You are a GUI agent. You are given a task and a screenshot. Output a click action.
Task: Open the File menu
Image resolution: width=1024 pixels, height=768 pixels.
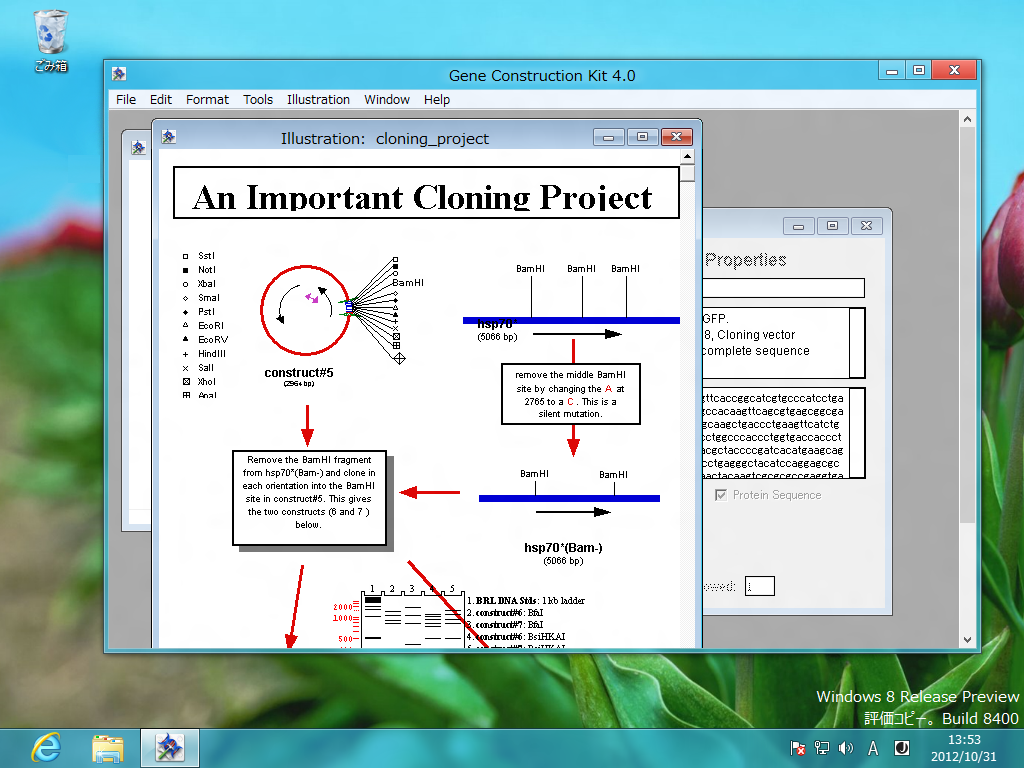tap(126, 99)
